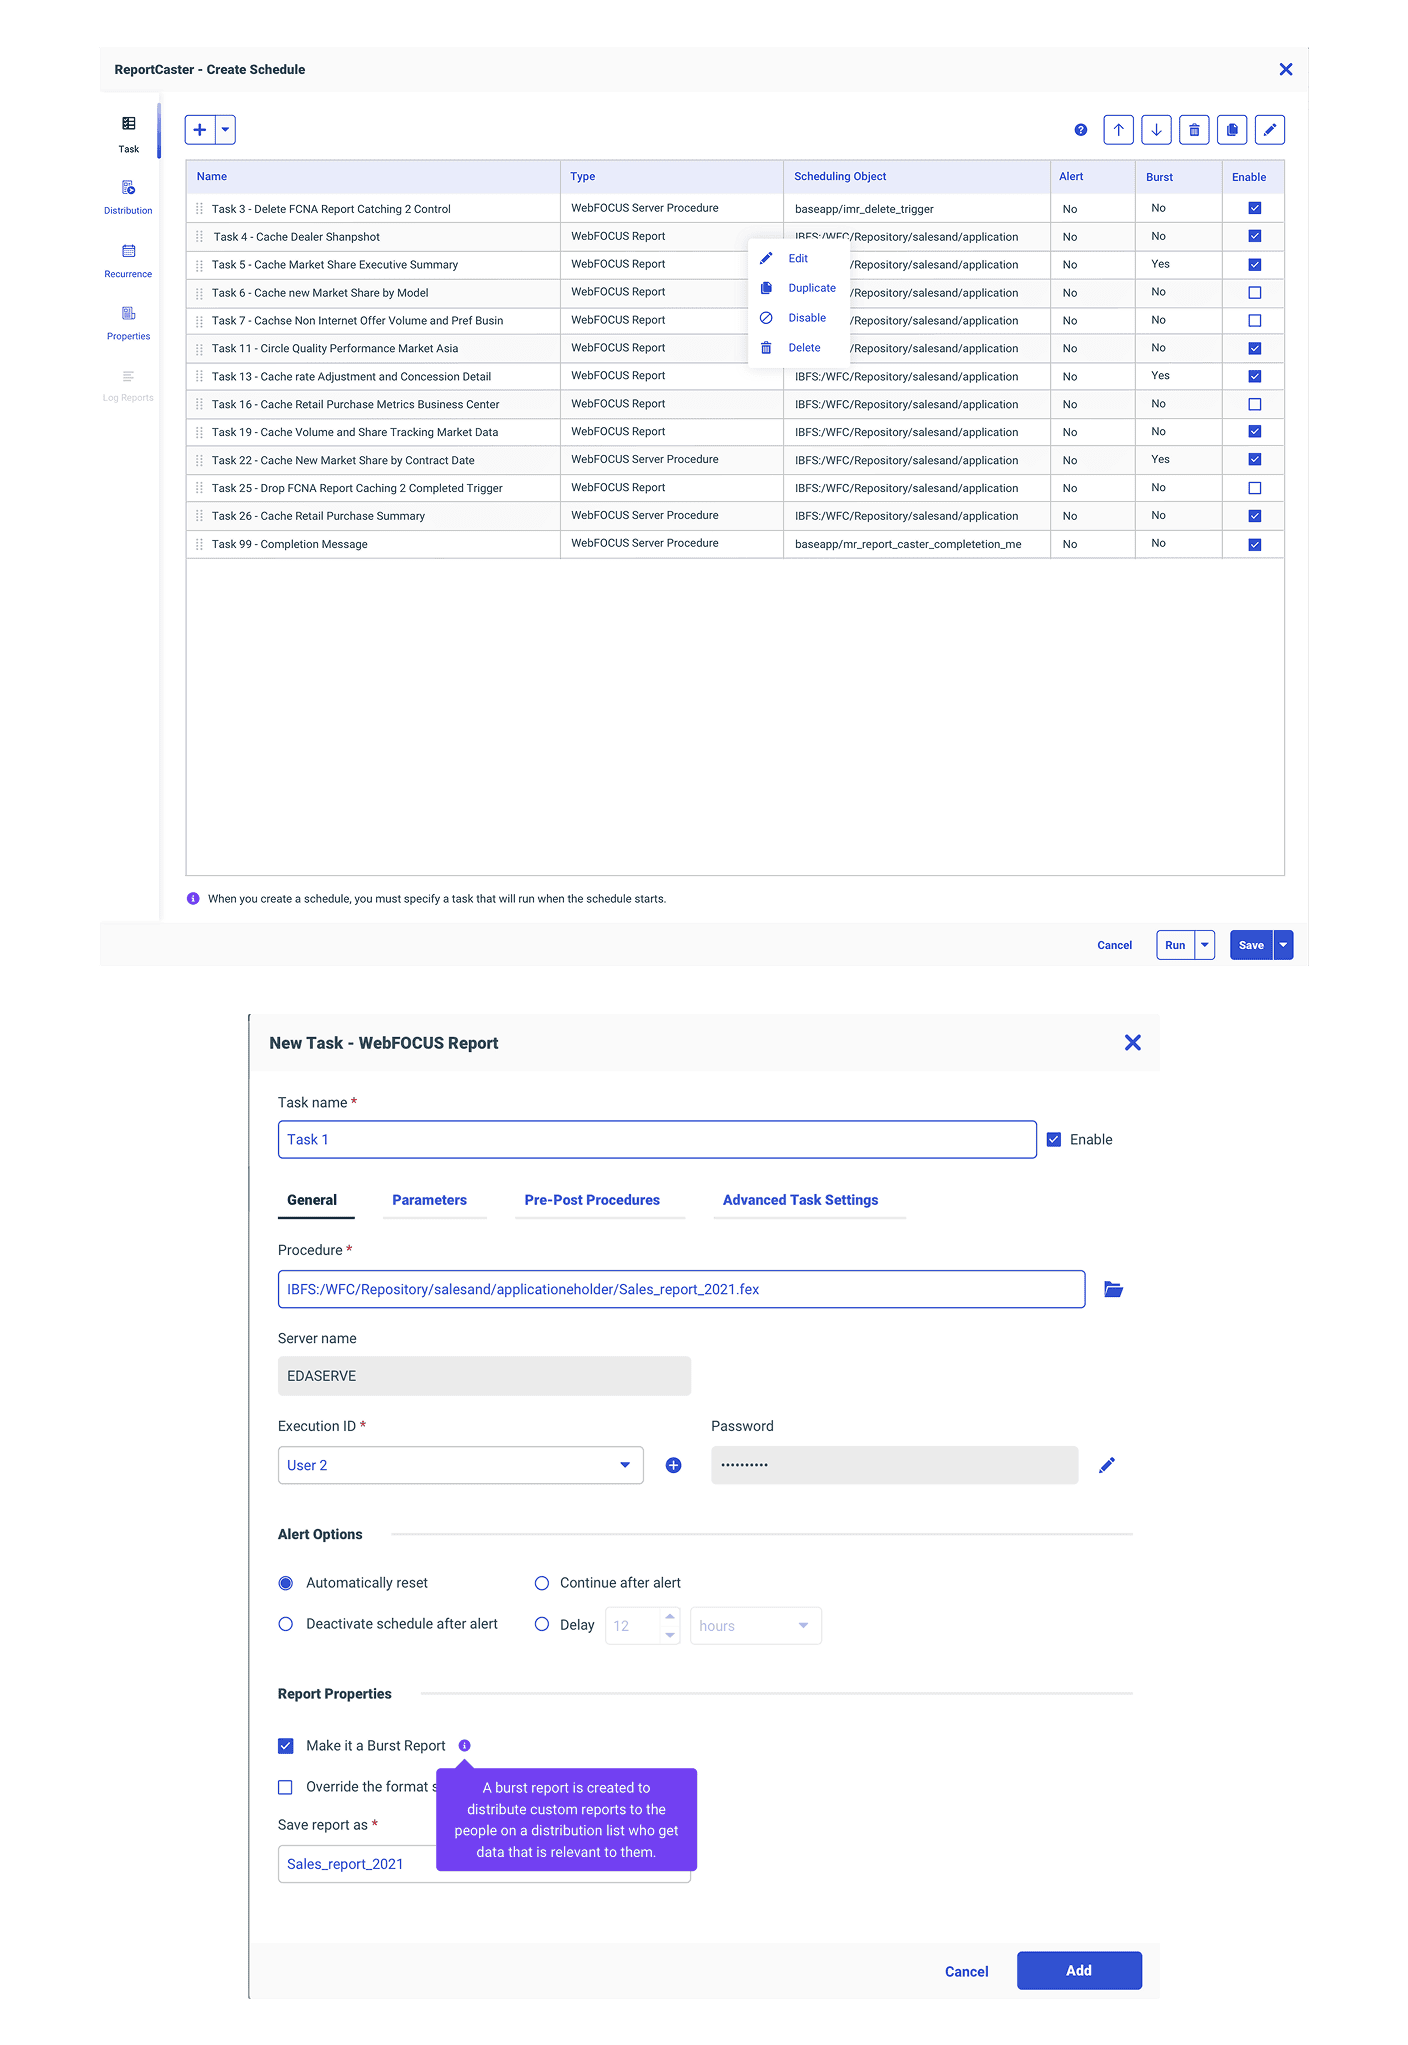Open the Distribution sidebar section
Image resolution: width=1408 pixels, height=2045 pixels.
pos(128,196)
